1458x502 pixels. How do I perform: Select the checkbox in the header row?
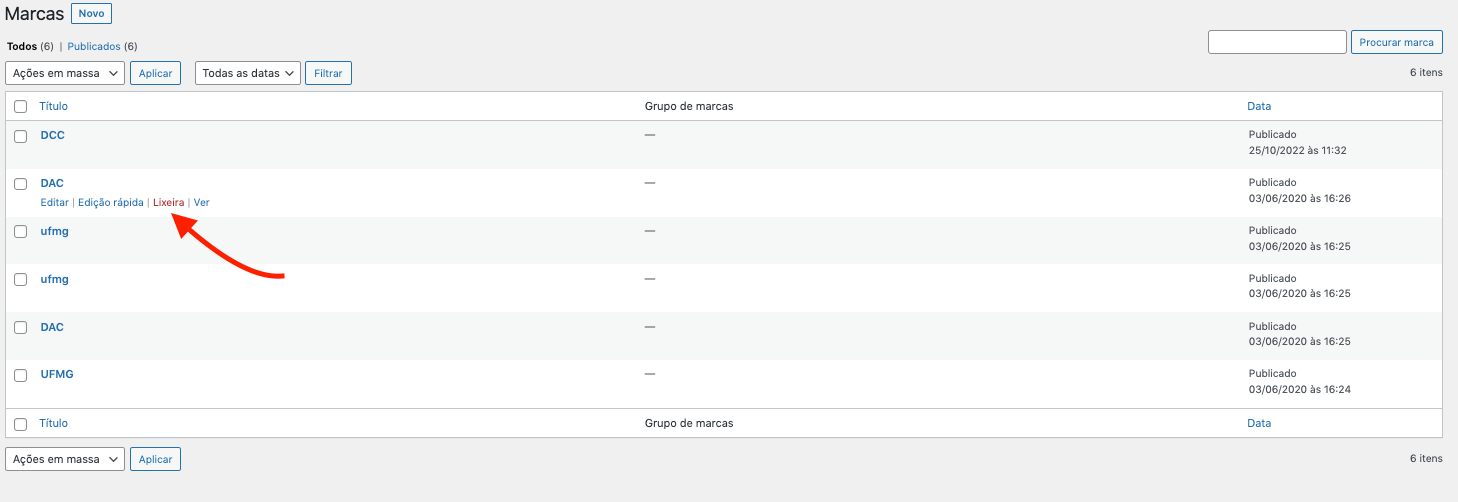[20, 106]
